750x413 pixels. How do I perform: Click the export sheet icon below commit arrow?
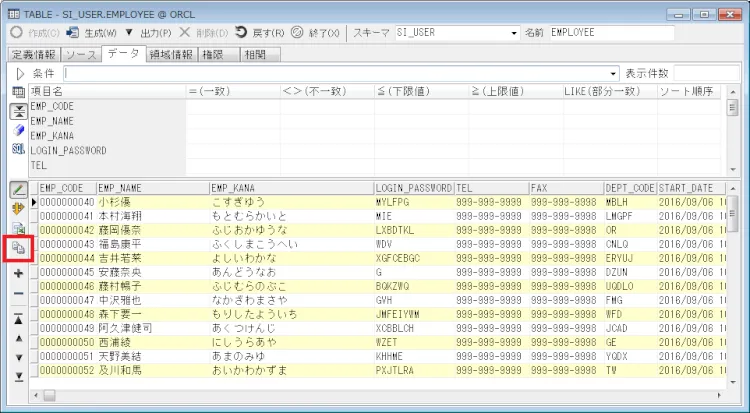[18, 229]
